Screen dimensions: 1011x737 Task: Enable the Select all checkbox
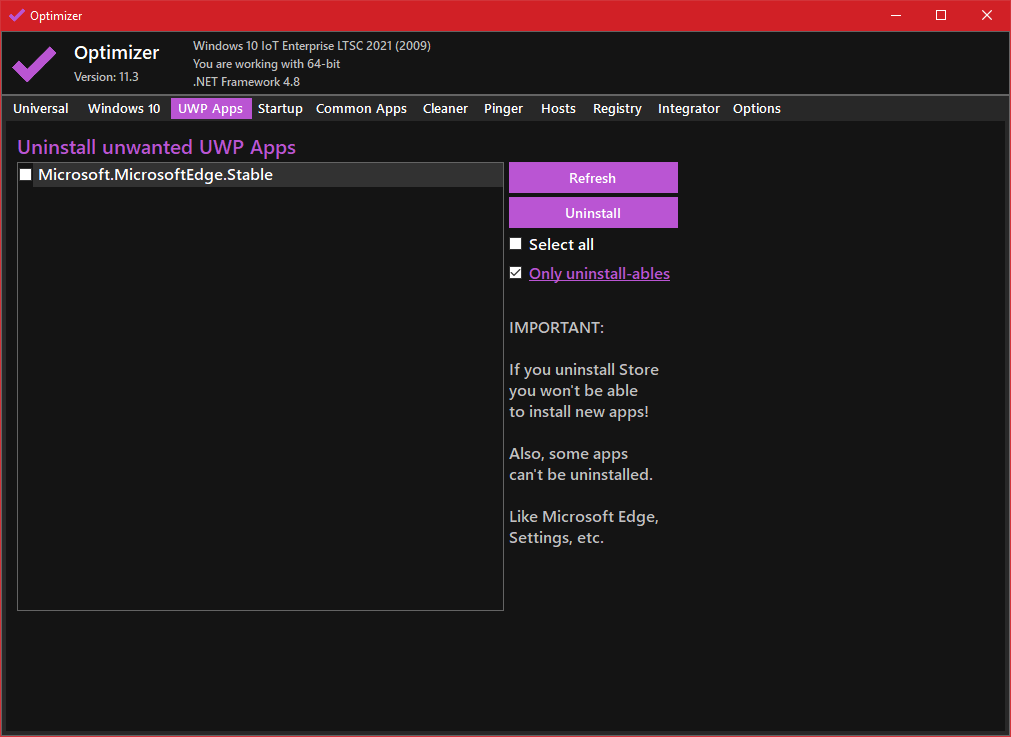[x=516, y=244]
